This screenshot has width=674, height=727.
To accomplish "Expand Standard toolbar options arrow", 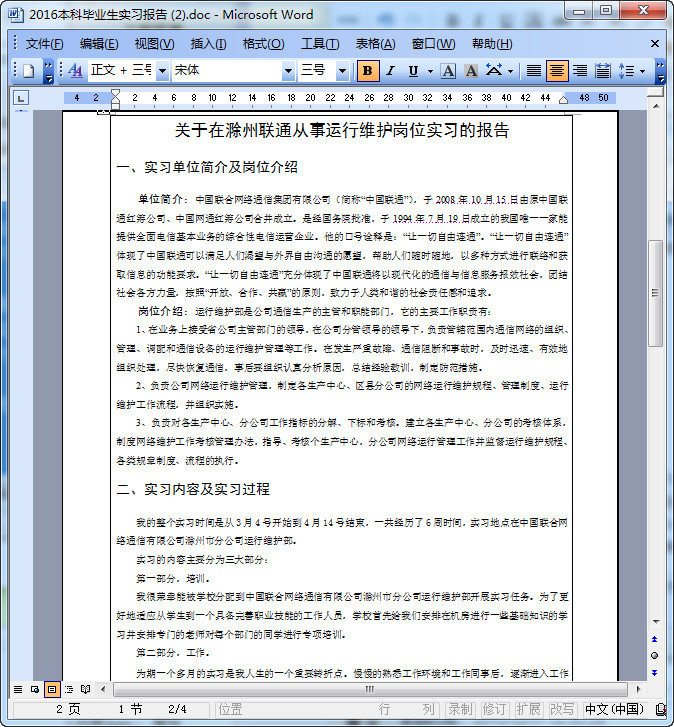I will tap(48, 71).
